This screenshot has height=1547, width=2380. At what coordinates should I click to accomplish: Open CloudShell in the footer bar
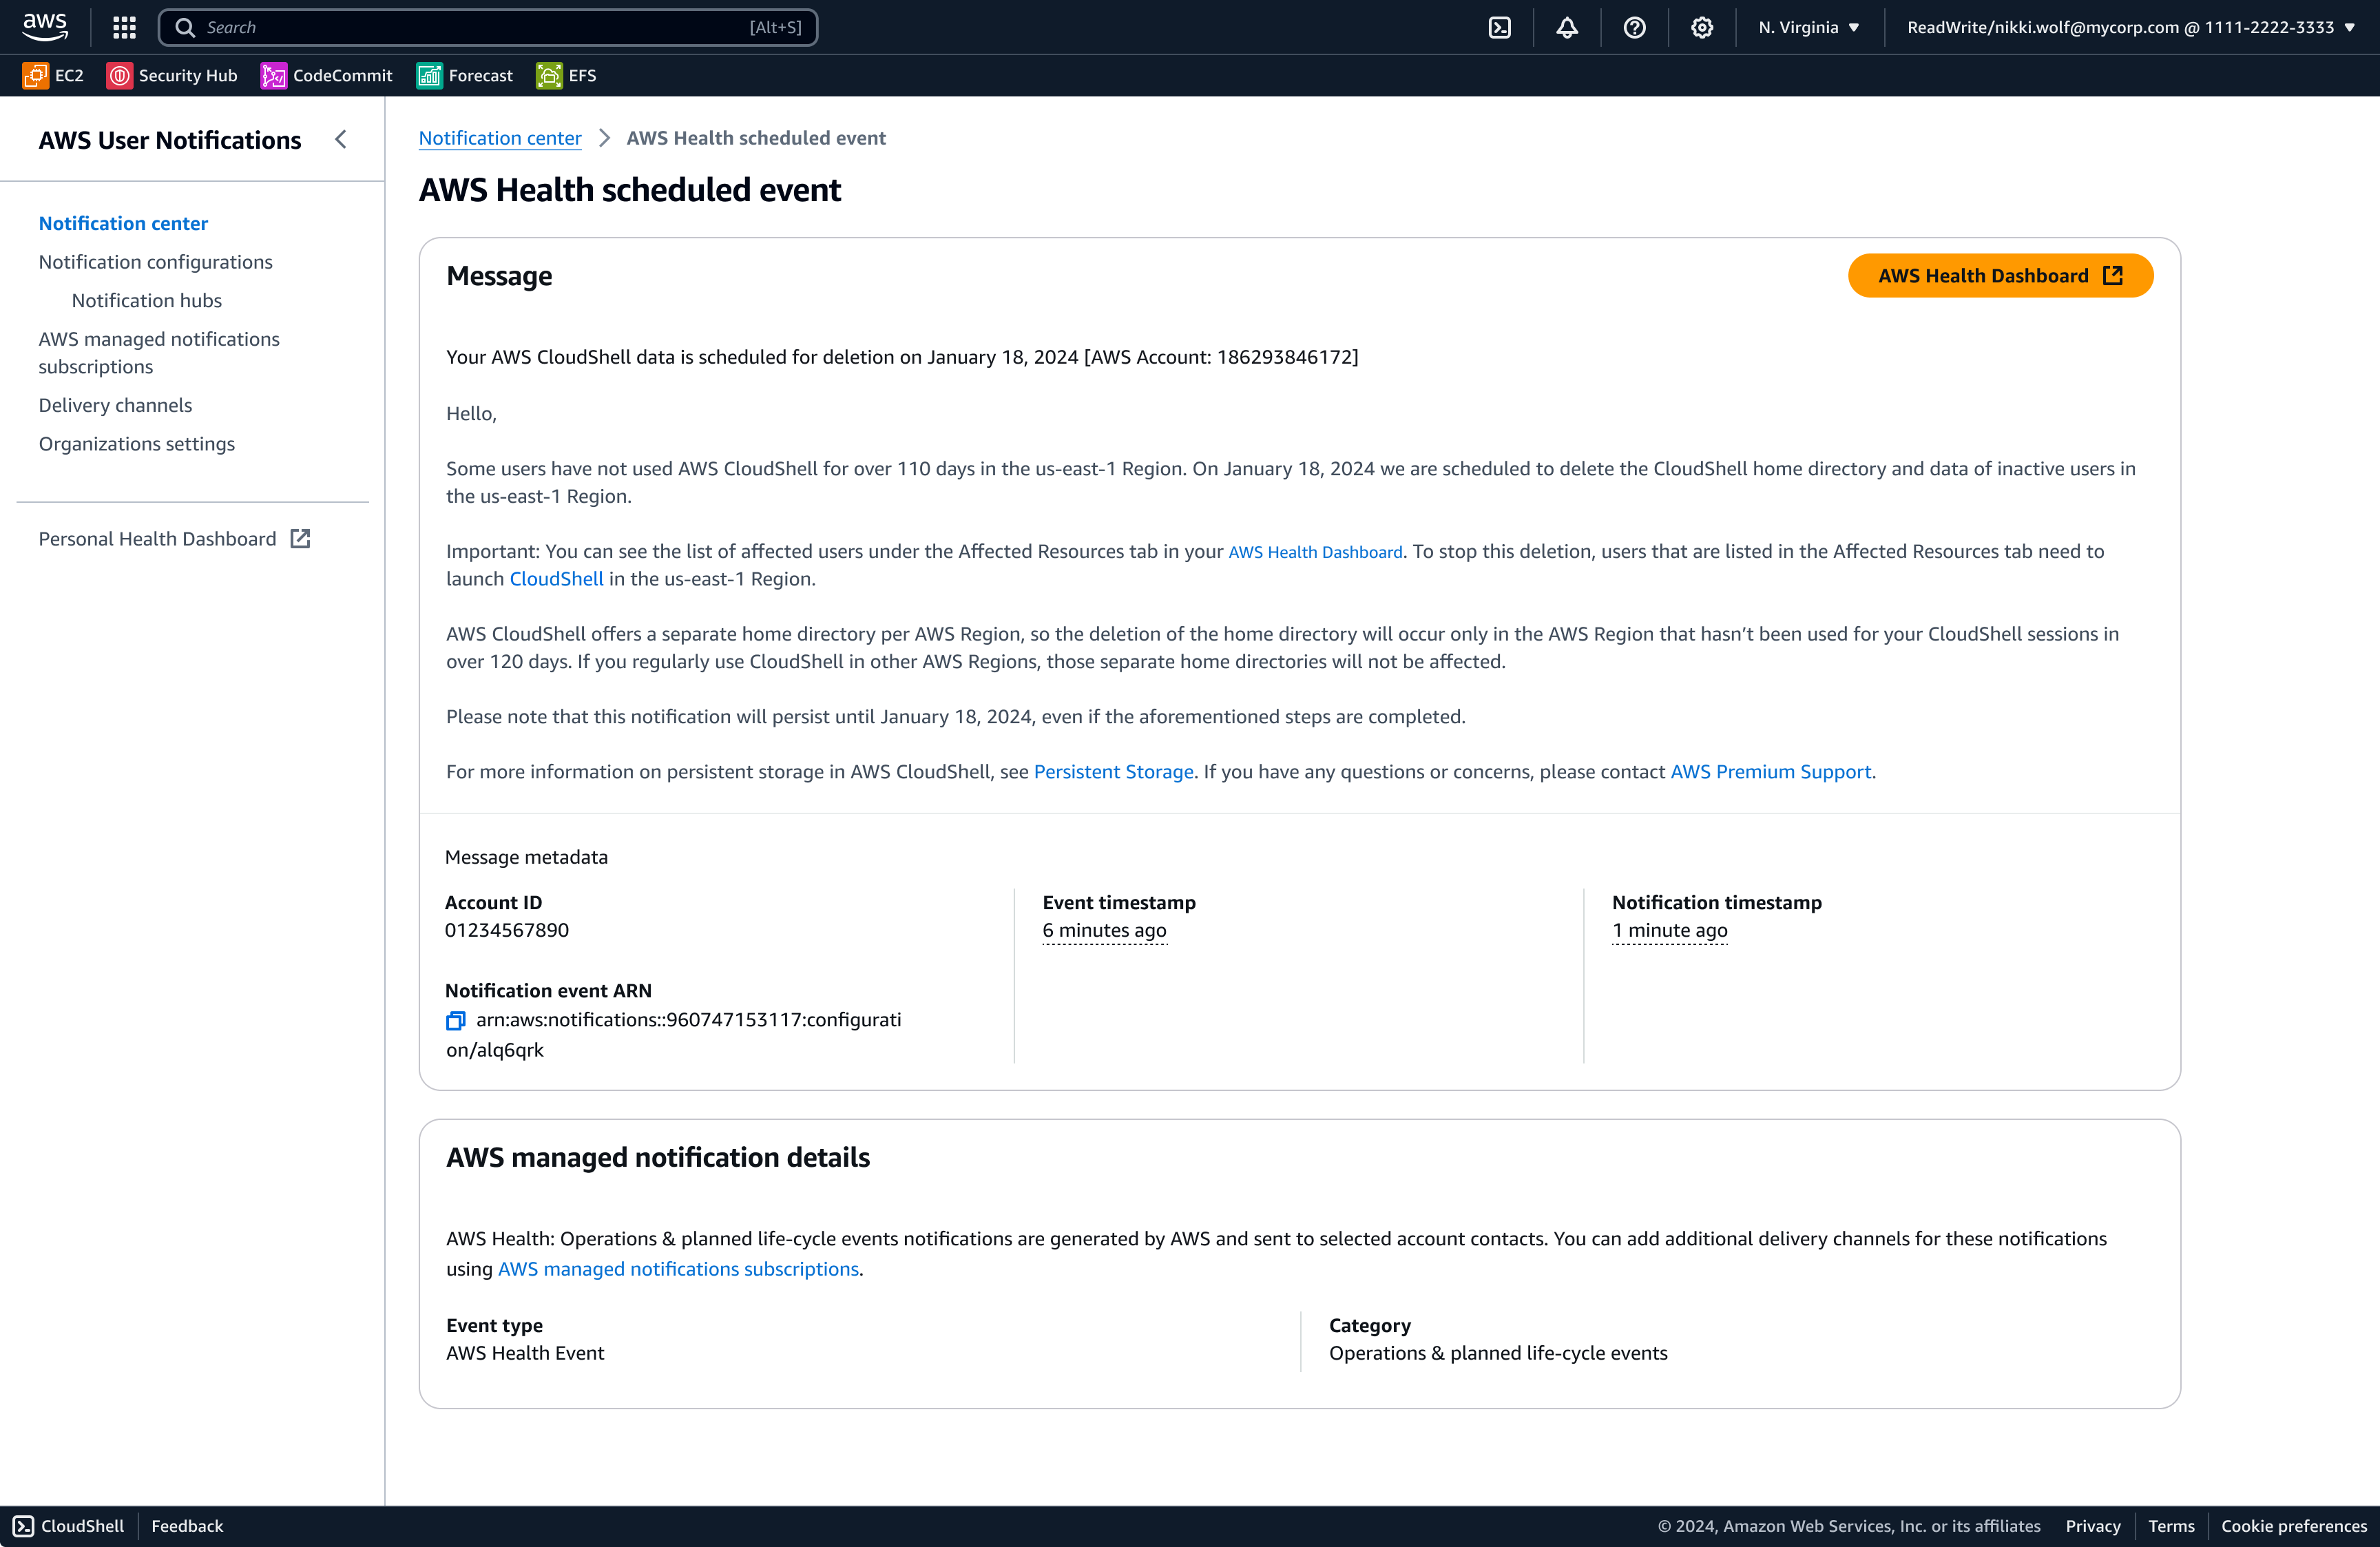[69, 1526]
